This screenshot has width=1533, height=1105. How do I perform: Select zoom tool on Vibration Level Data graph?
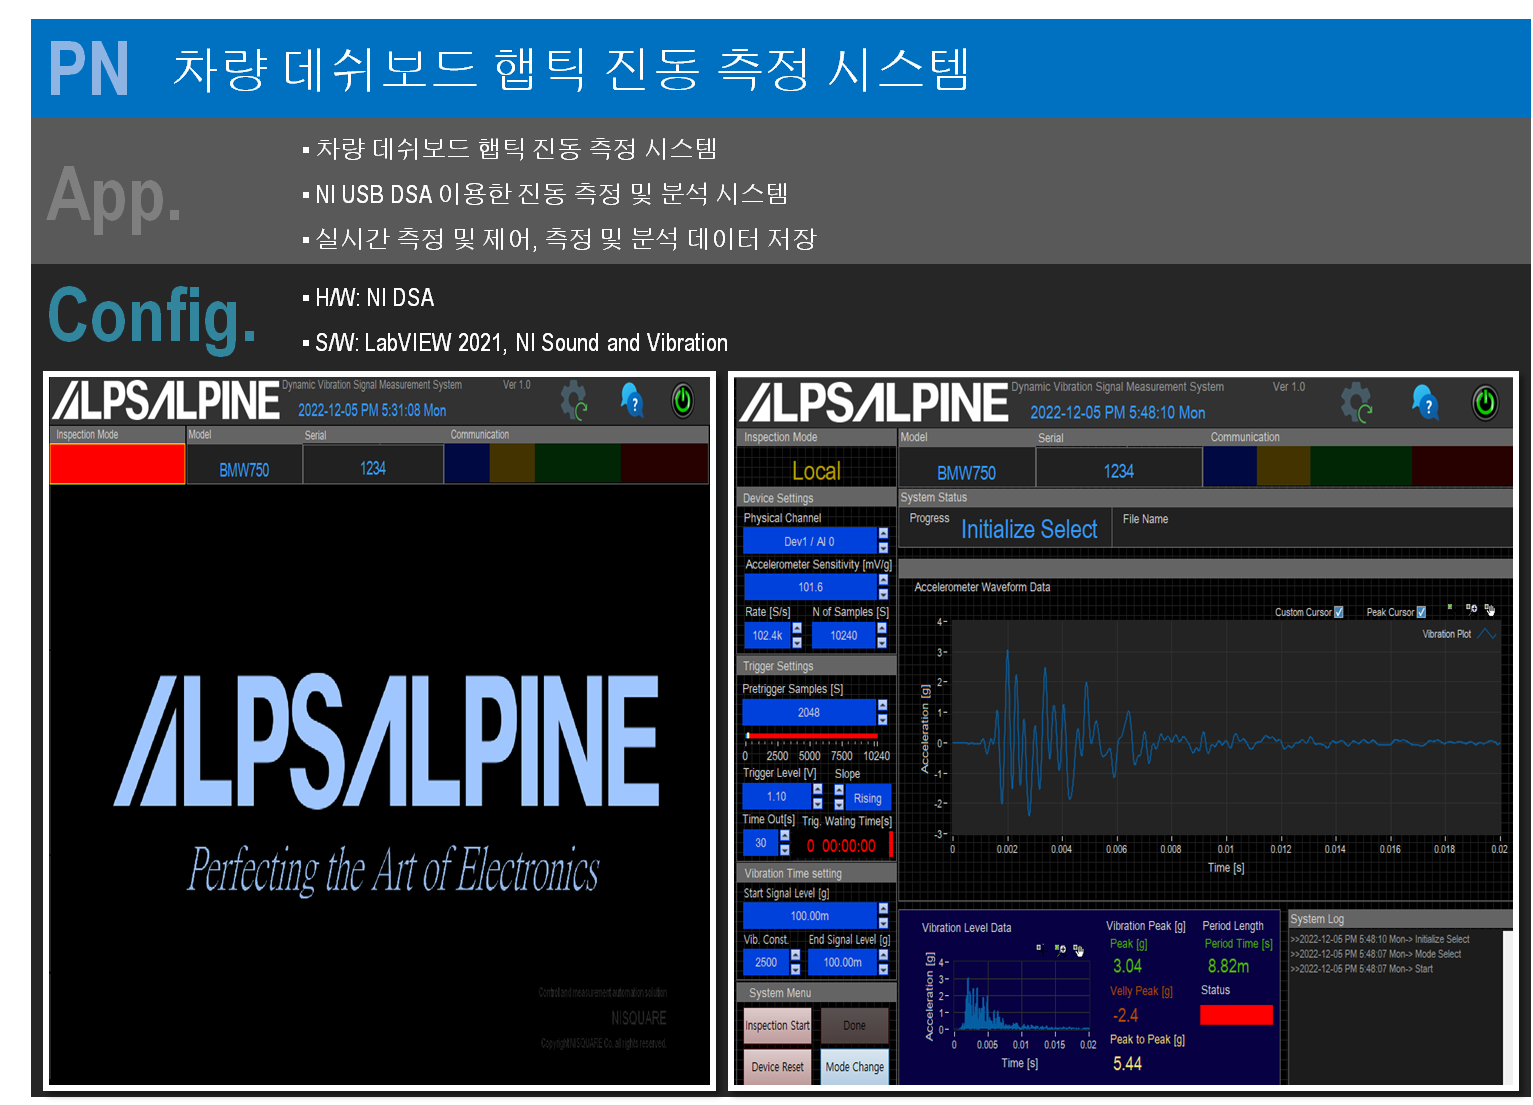pyautogui.click(x=1060, y=949)
